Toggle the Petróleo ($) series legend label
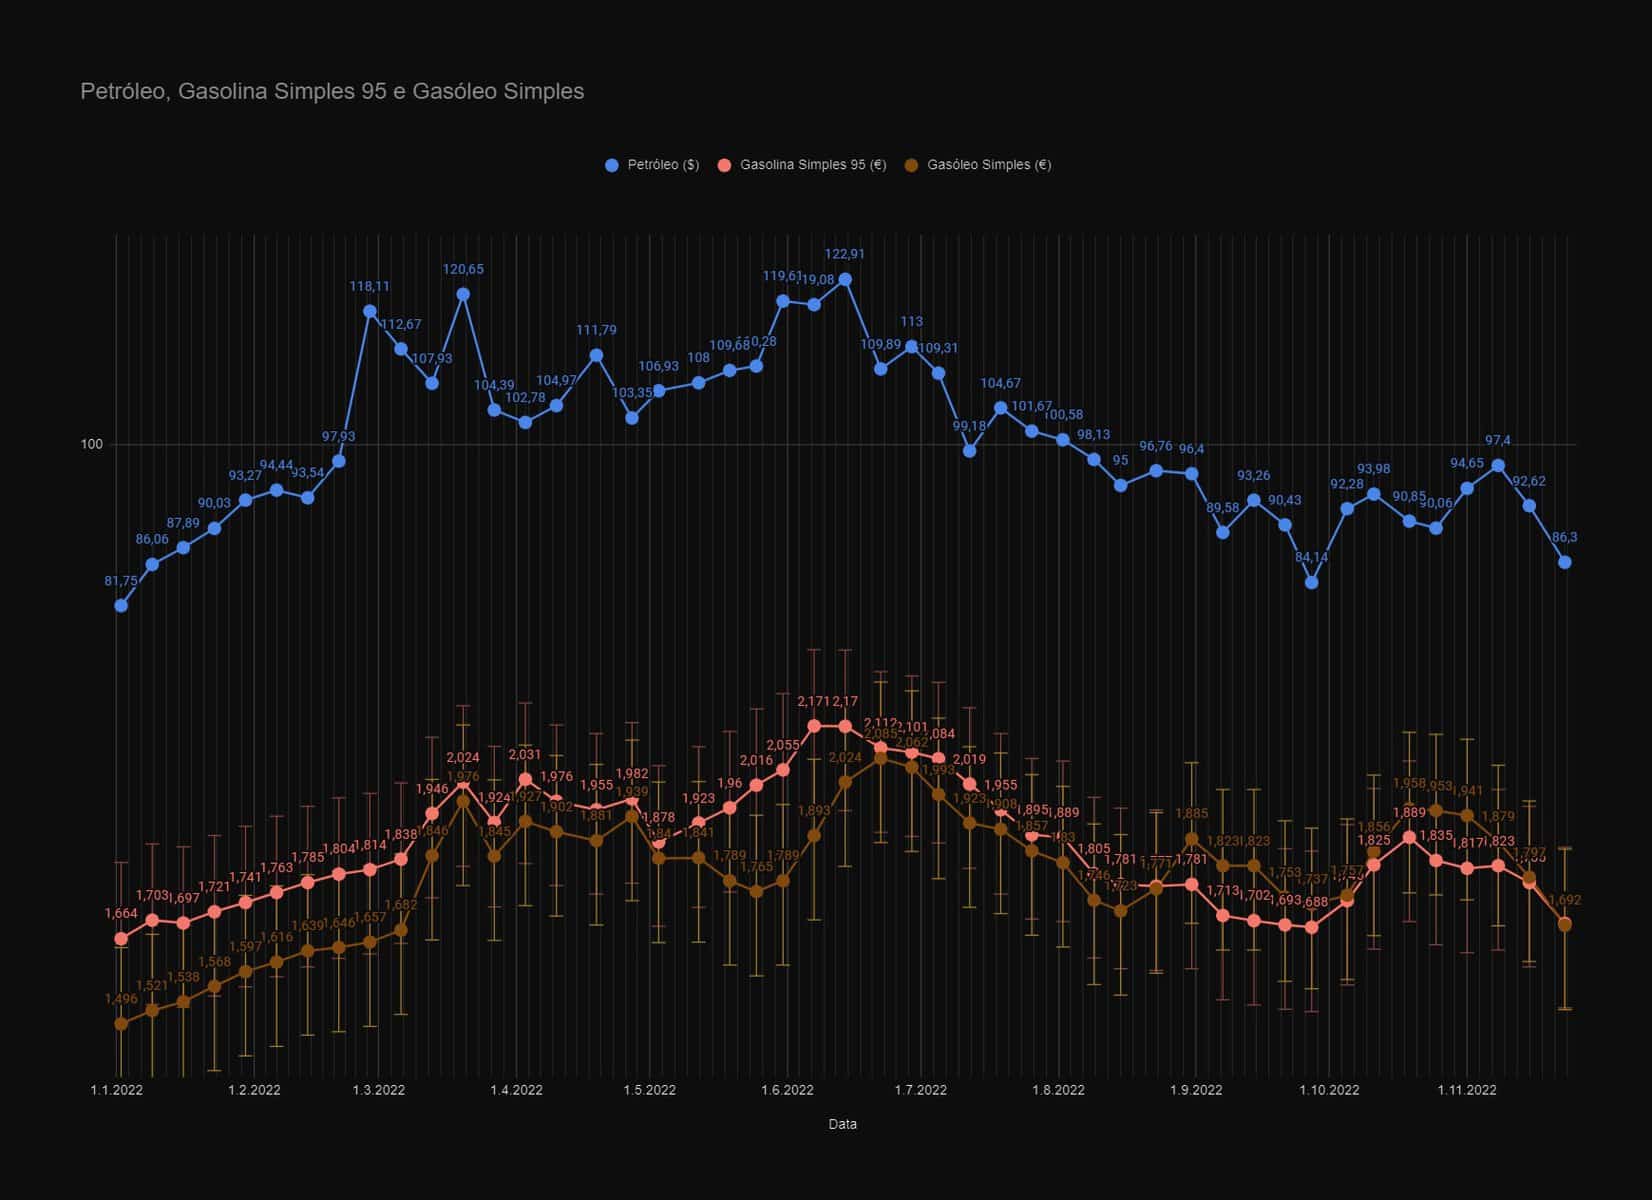 [663, 165]
